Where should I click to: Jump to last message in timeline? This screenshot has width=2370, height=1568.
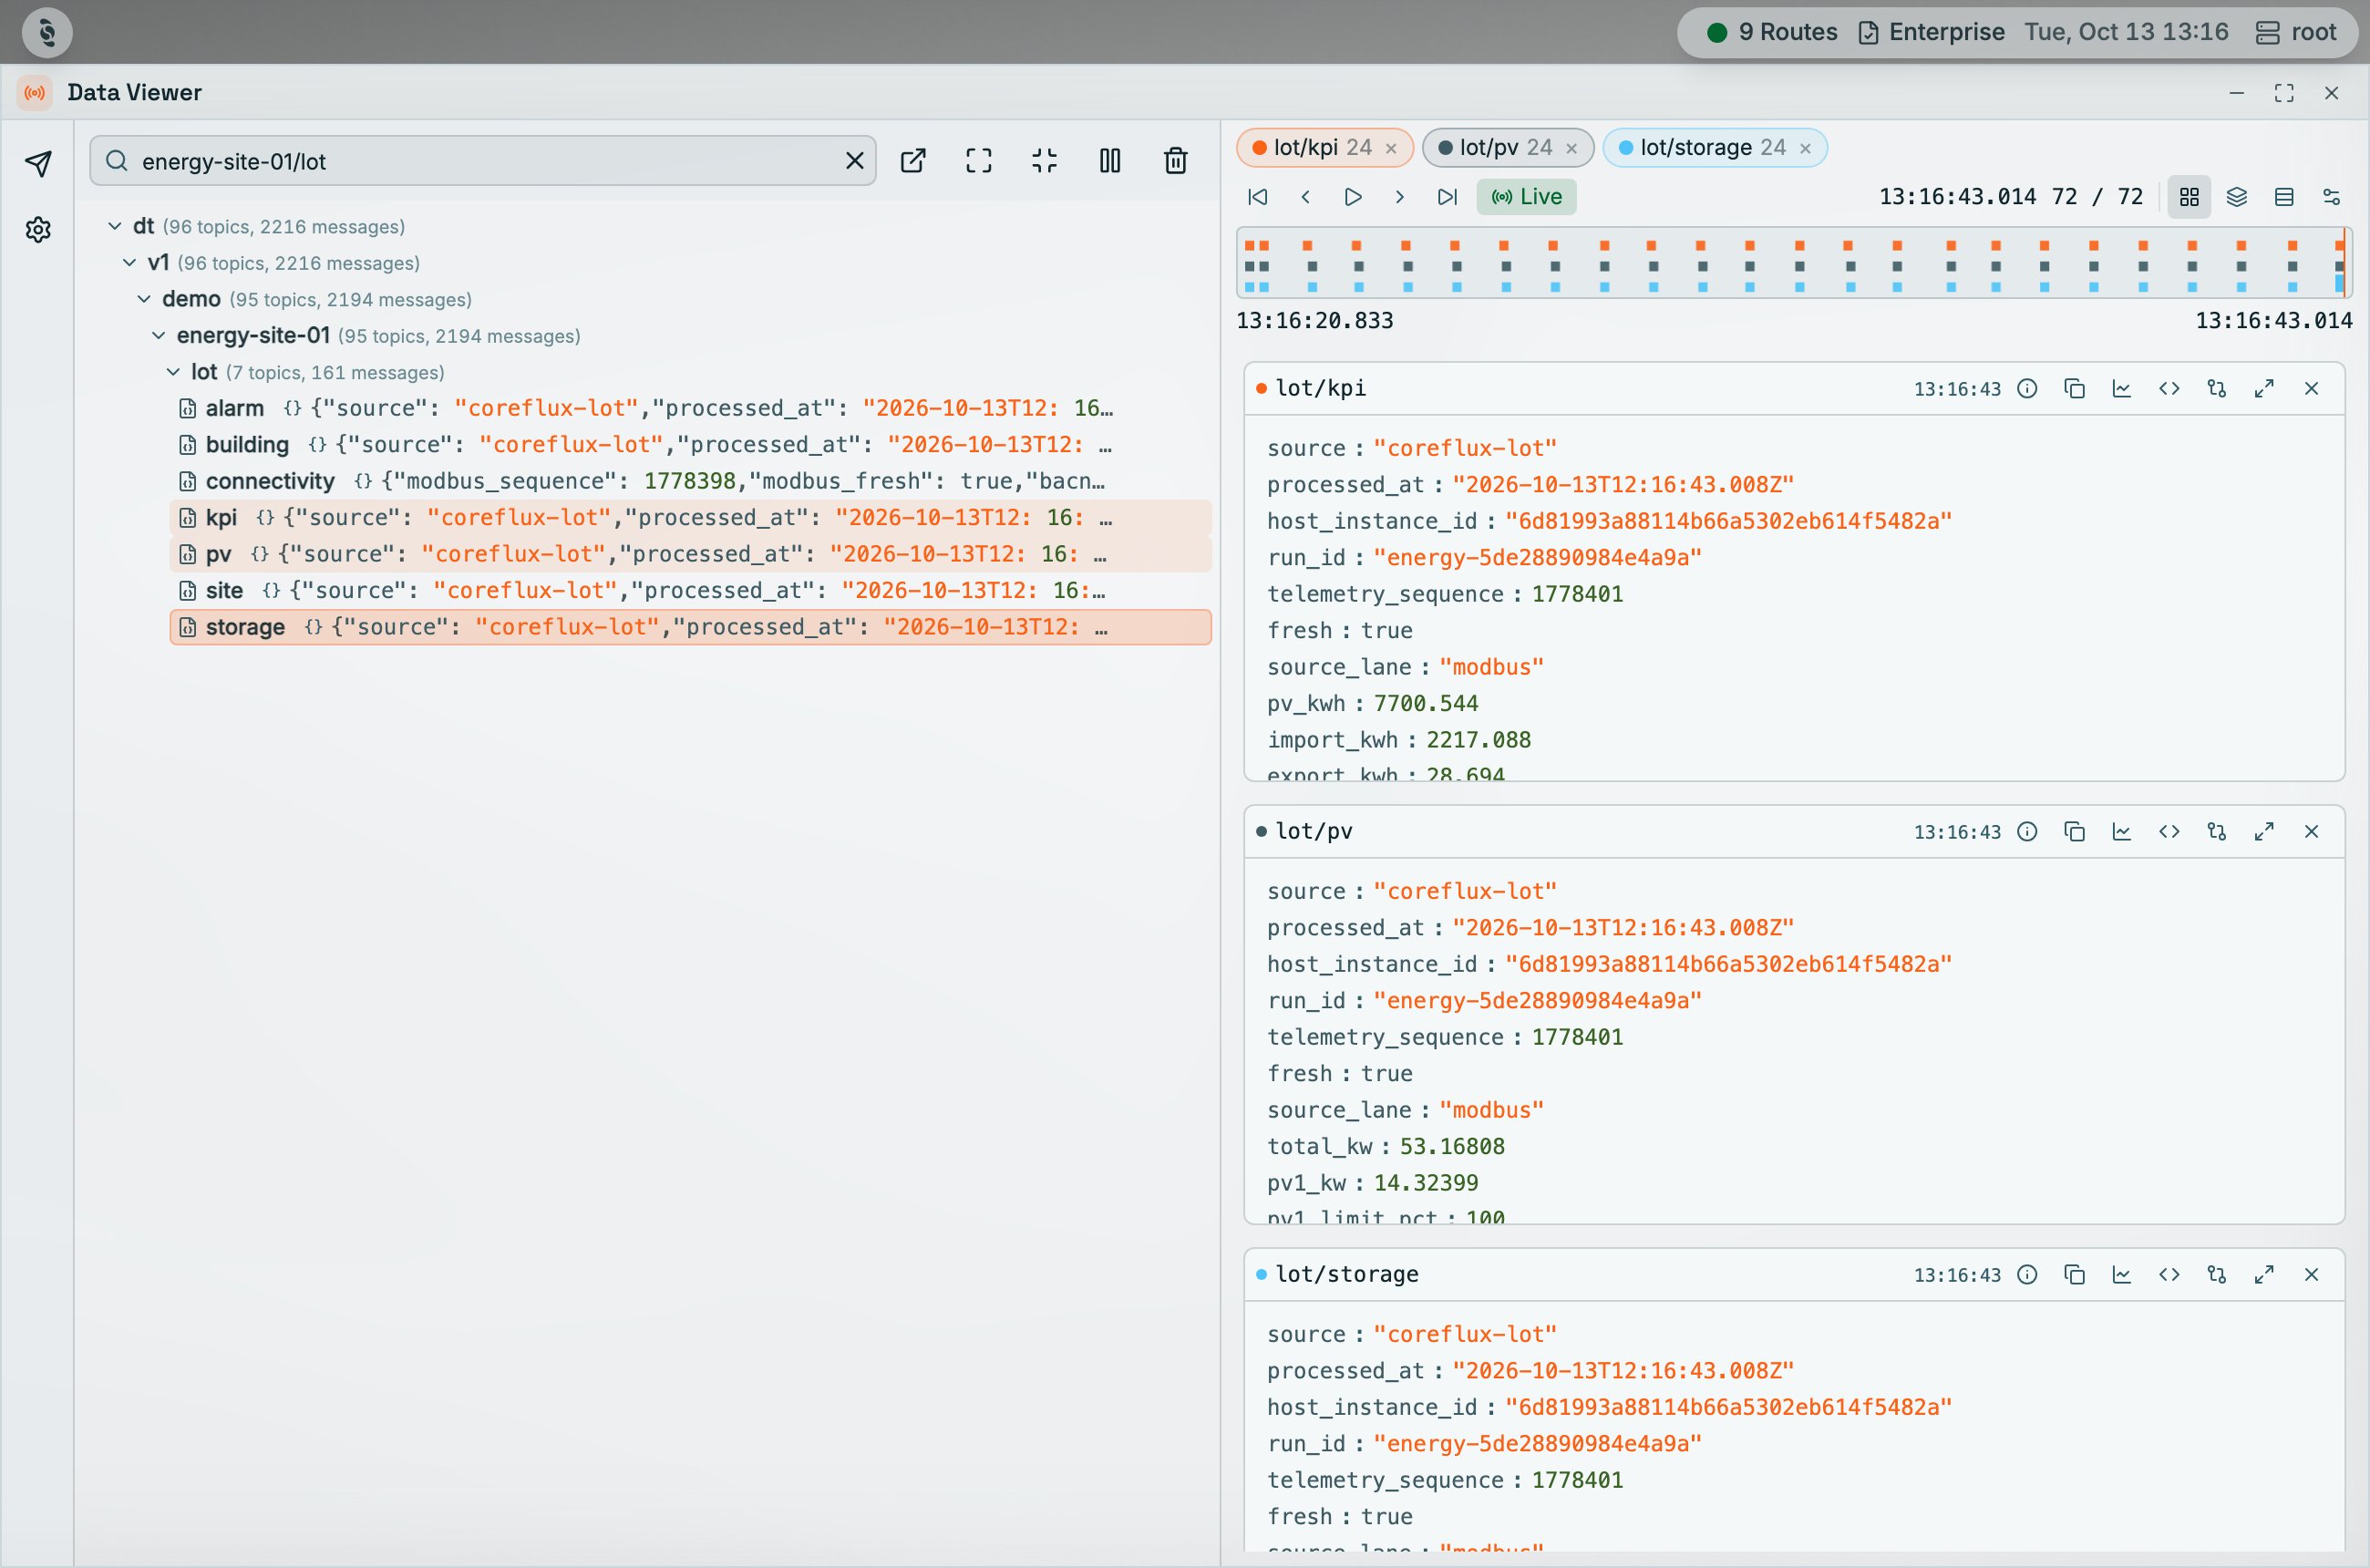1447,197
